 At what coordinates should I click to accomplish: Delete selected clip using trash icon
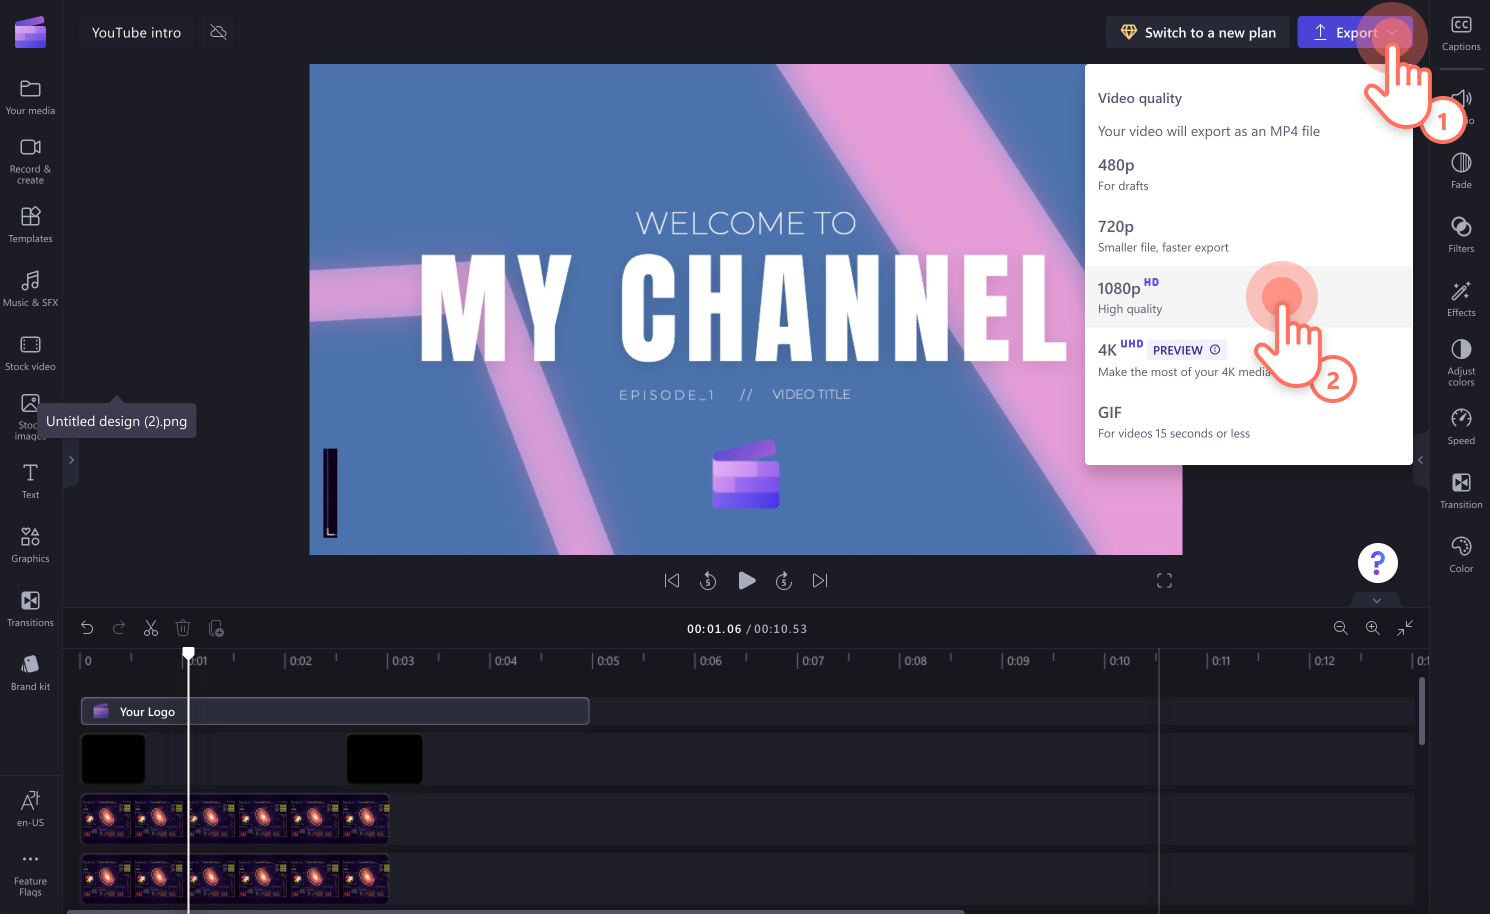click(x=183, y=627)
